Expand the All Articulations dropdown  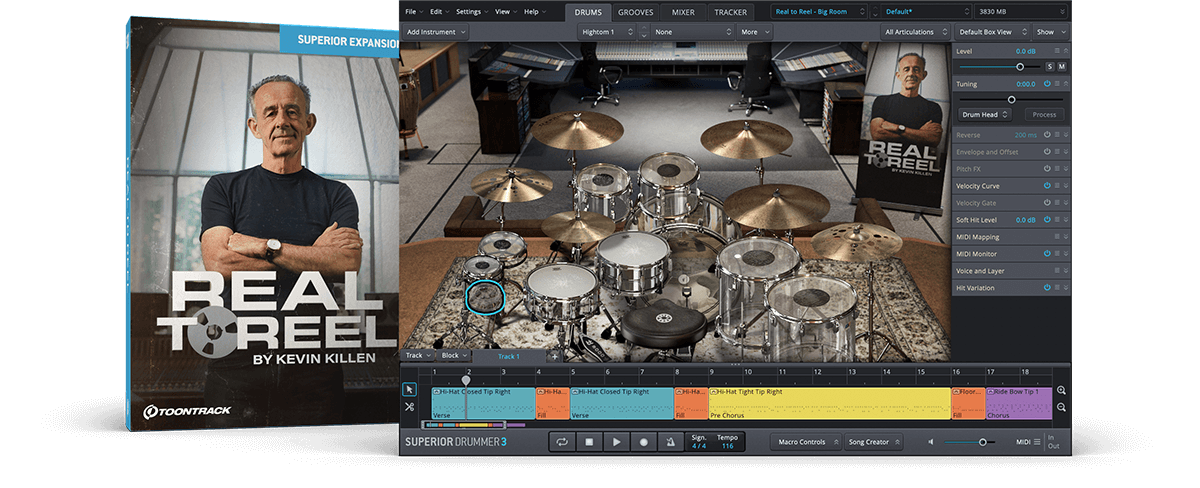pos(914,32)
